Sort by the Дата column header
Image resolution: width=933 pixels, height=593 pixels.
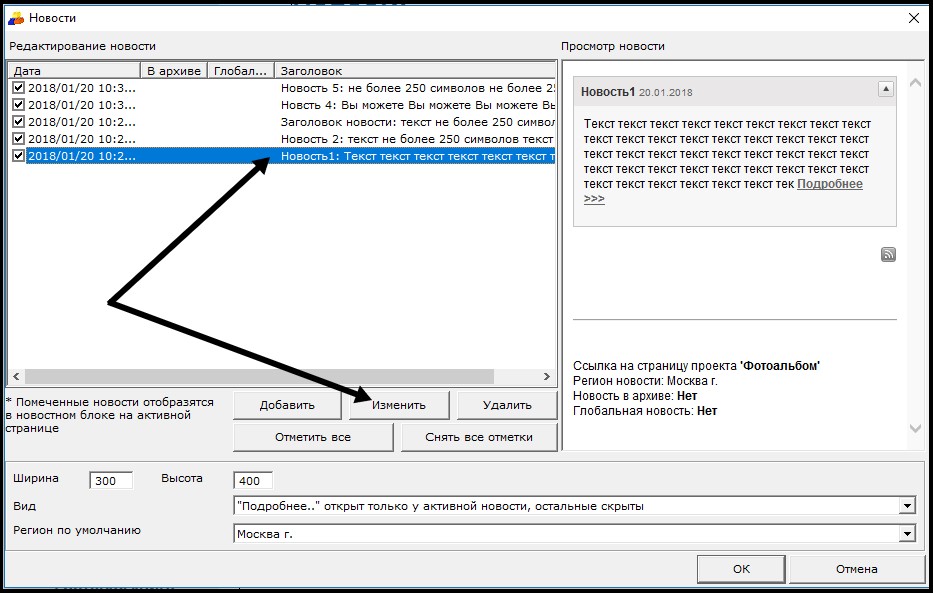pyautogui.click(x=73, y=71)
